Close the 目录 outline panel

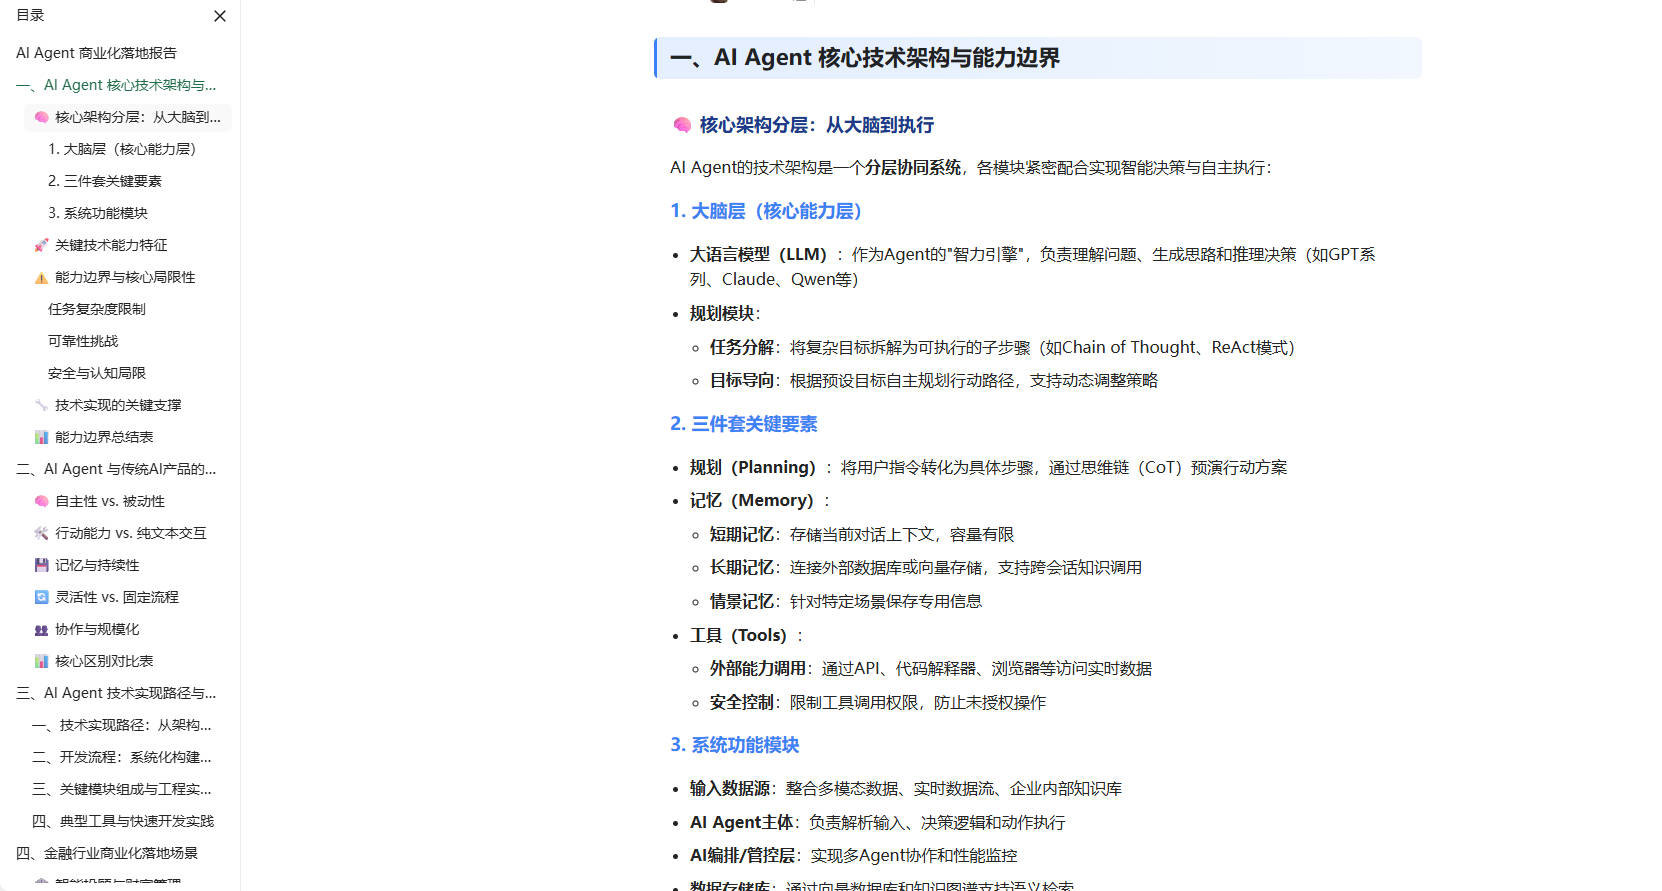pos(220,16)
